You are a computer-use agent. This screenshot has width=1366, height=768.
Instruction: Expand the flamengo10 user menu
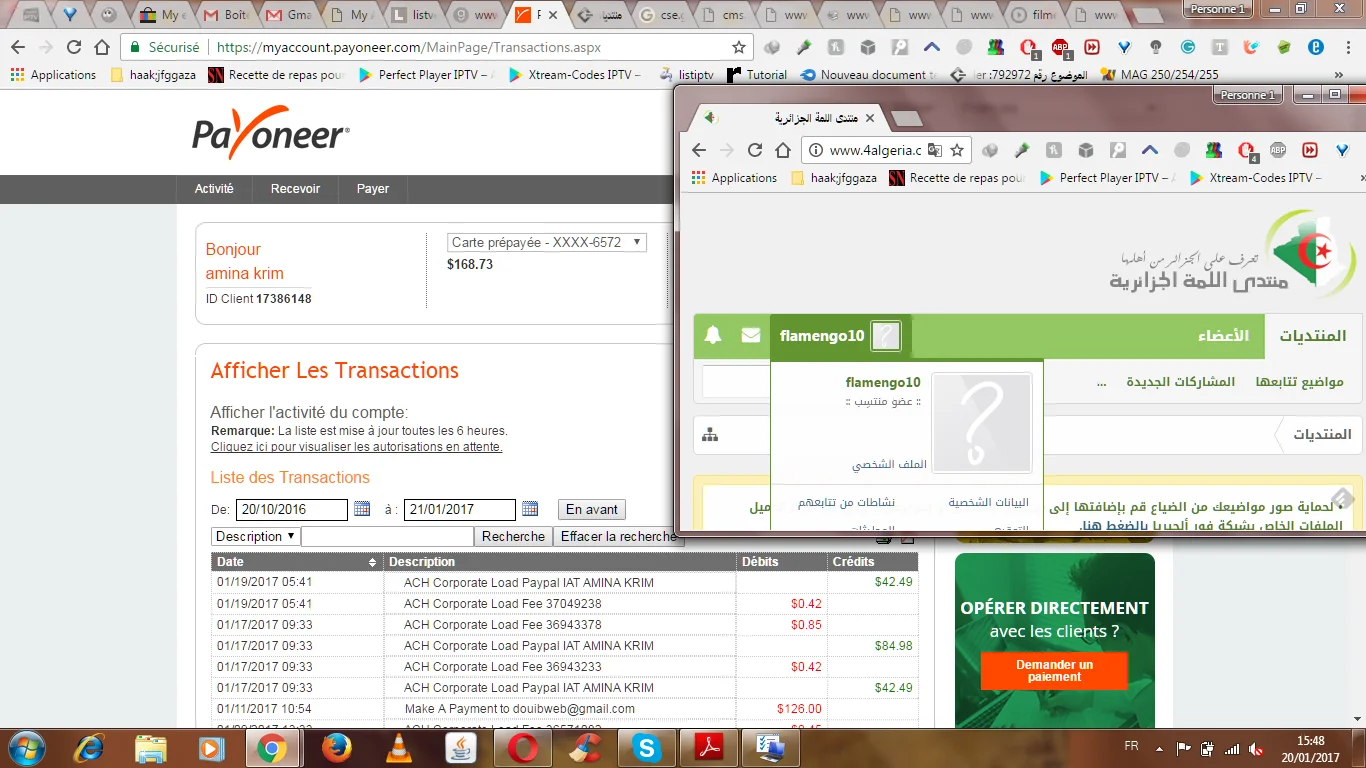click(x=840, y=336)
